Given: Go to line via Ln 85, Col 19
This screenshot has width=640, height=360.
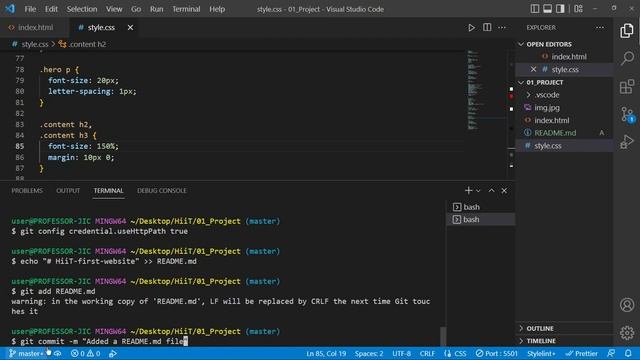Looking at the screenshot, I should click(326, 353).
